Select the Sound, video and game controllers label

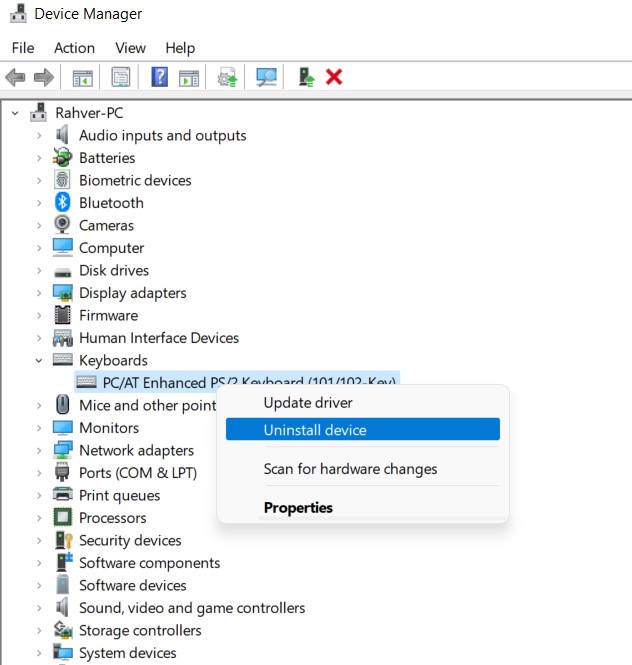(192, 608)
